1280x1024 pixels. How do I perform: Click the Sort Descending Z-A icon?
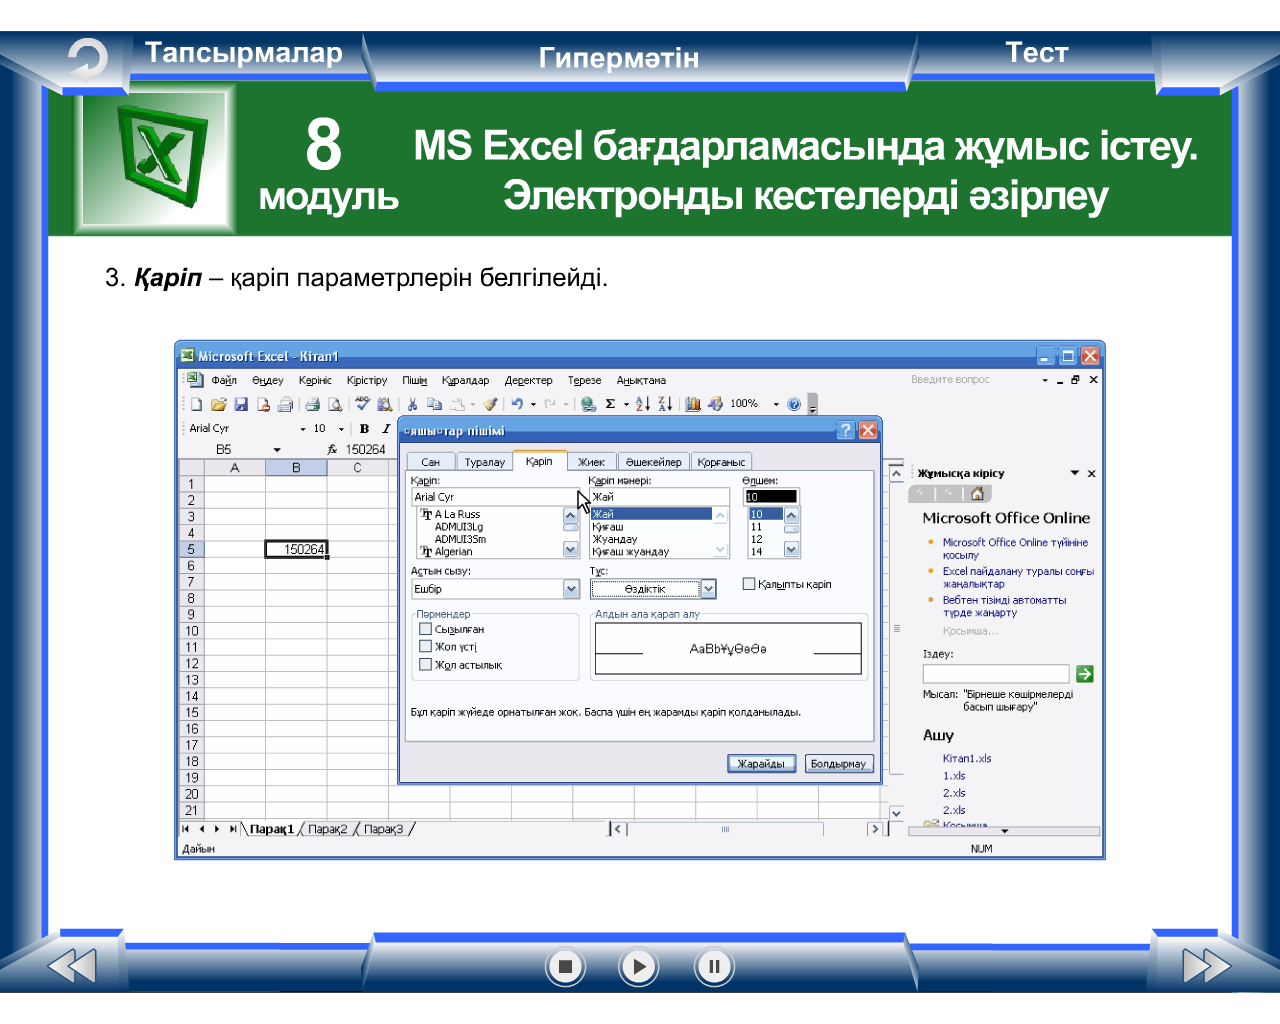(665, 404)
